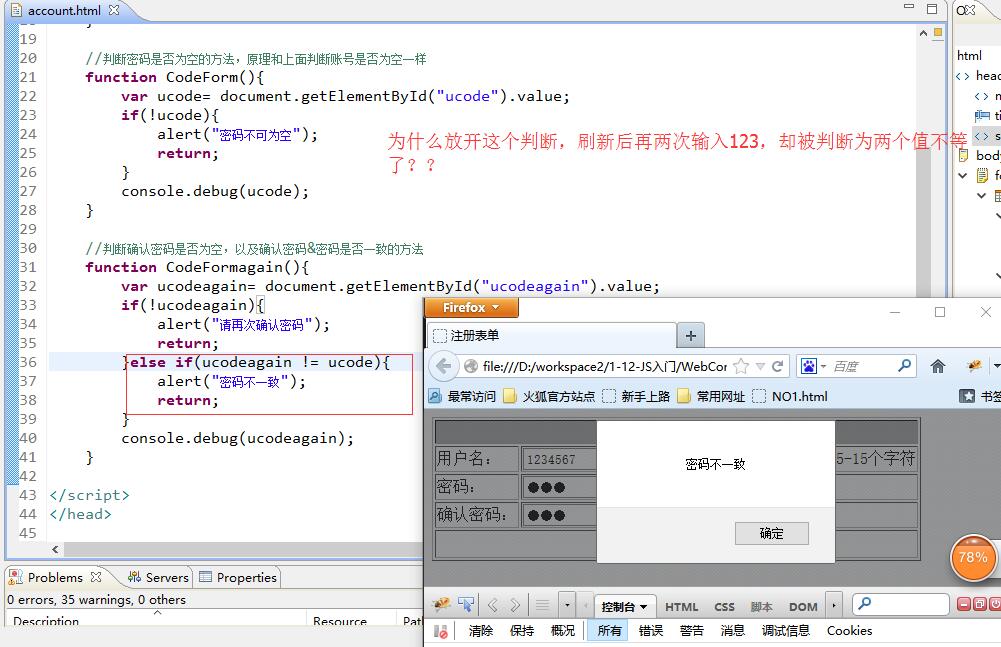Open the bookmarks star menu button
Screen dimensions: 1001x647
(x=967, y=397)
